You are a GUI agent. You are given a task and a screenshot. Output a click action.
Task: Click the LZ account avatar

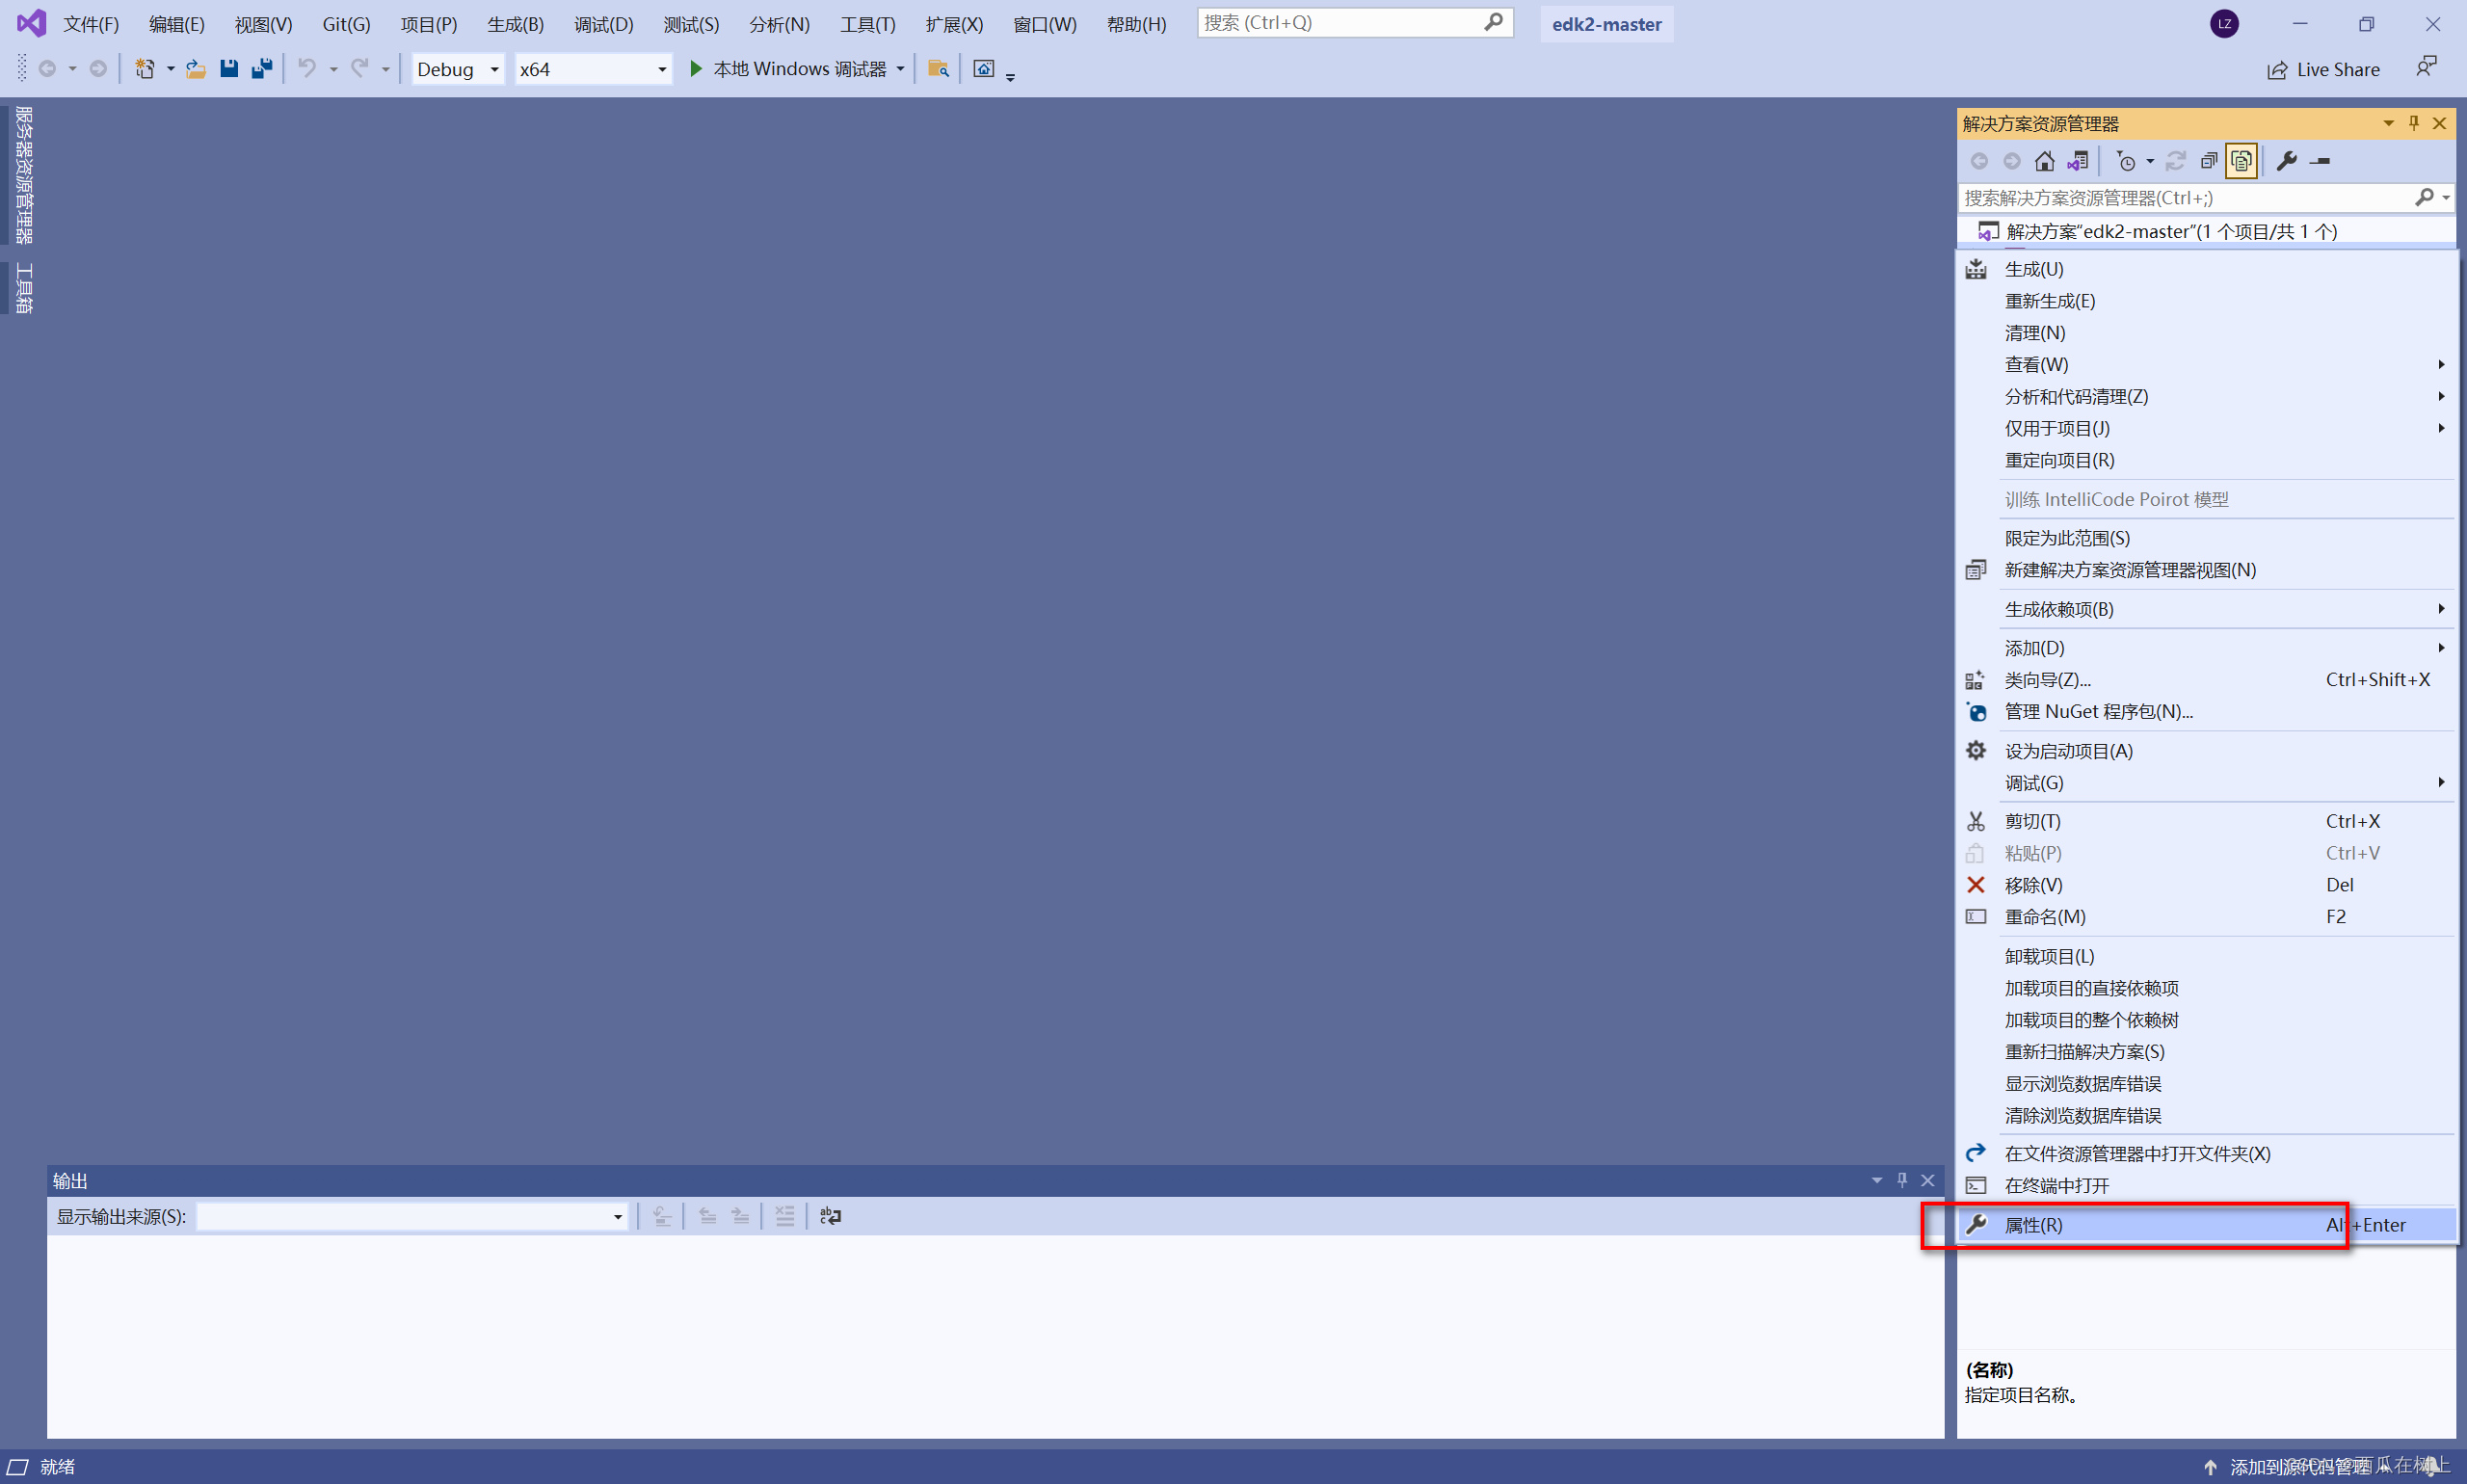coord(2225,24)
